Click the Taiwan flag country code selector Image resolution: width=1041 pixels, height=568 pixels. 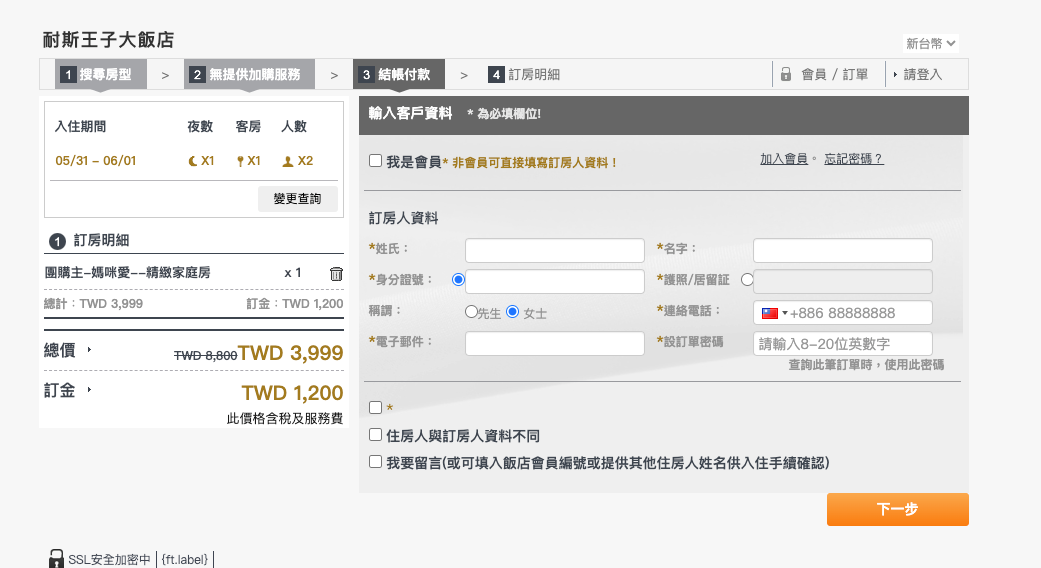pyautogui.click(x=774, y=313)
